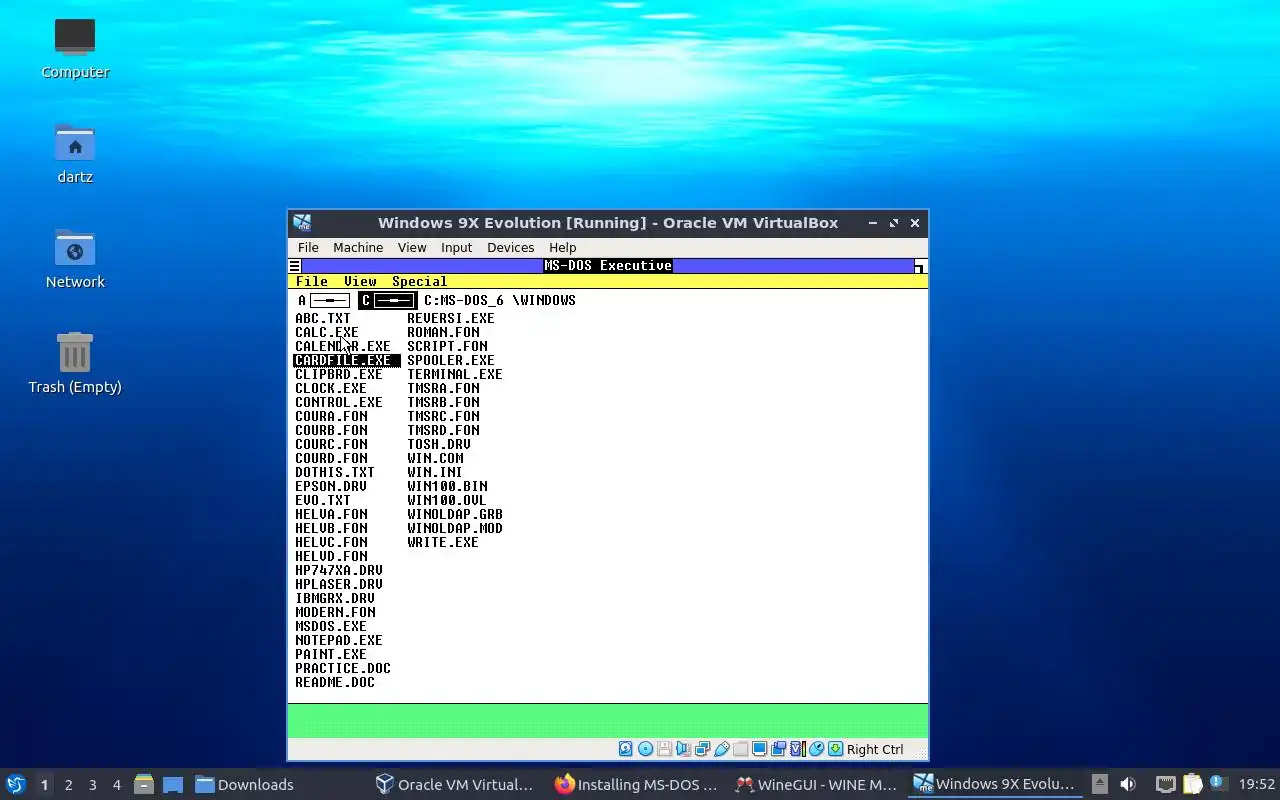Click the show desktop icon in the panel
The width and height of the screenshot is (1280, 800).
[x=173, y=784]
